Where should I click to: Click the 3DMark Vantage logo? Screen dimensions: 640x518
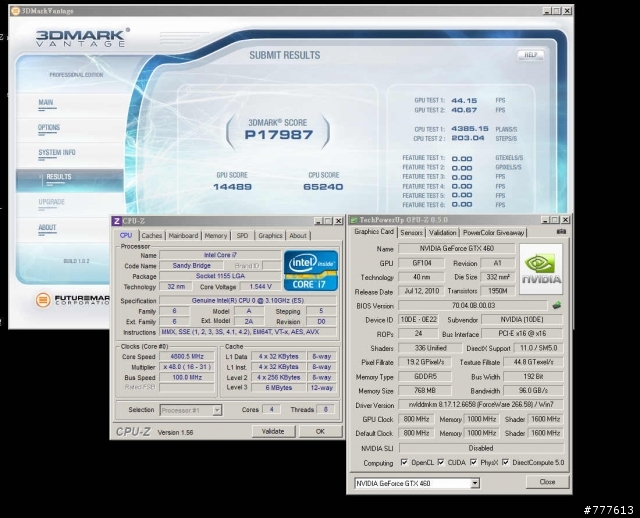tap(82, 37)
